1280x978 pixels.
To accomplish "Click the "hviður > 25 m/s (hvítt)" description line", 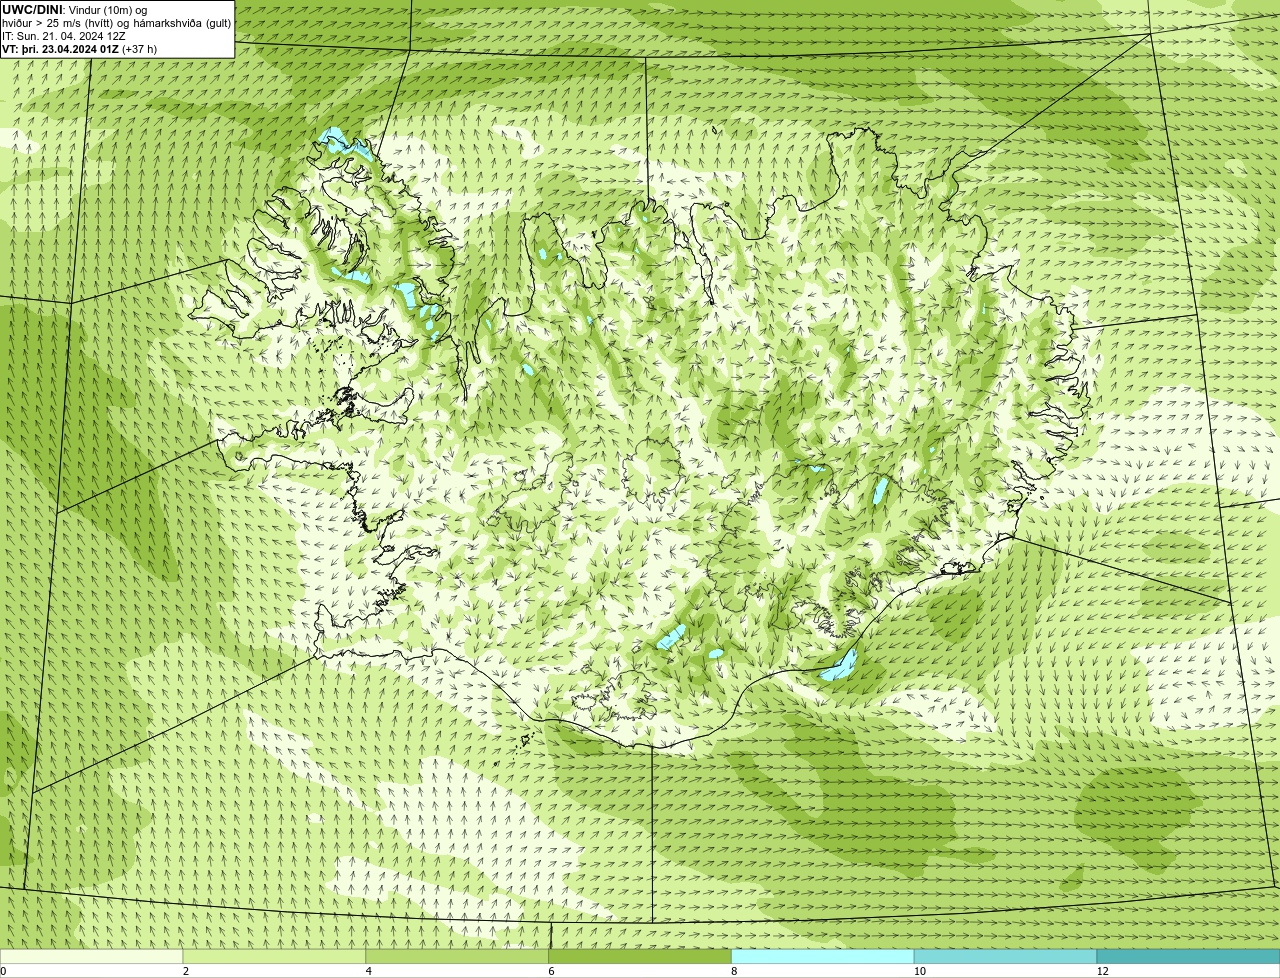I will (117, 23).
